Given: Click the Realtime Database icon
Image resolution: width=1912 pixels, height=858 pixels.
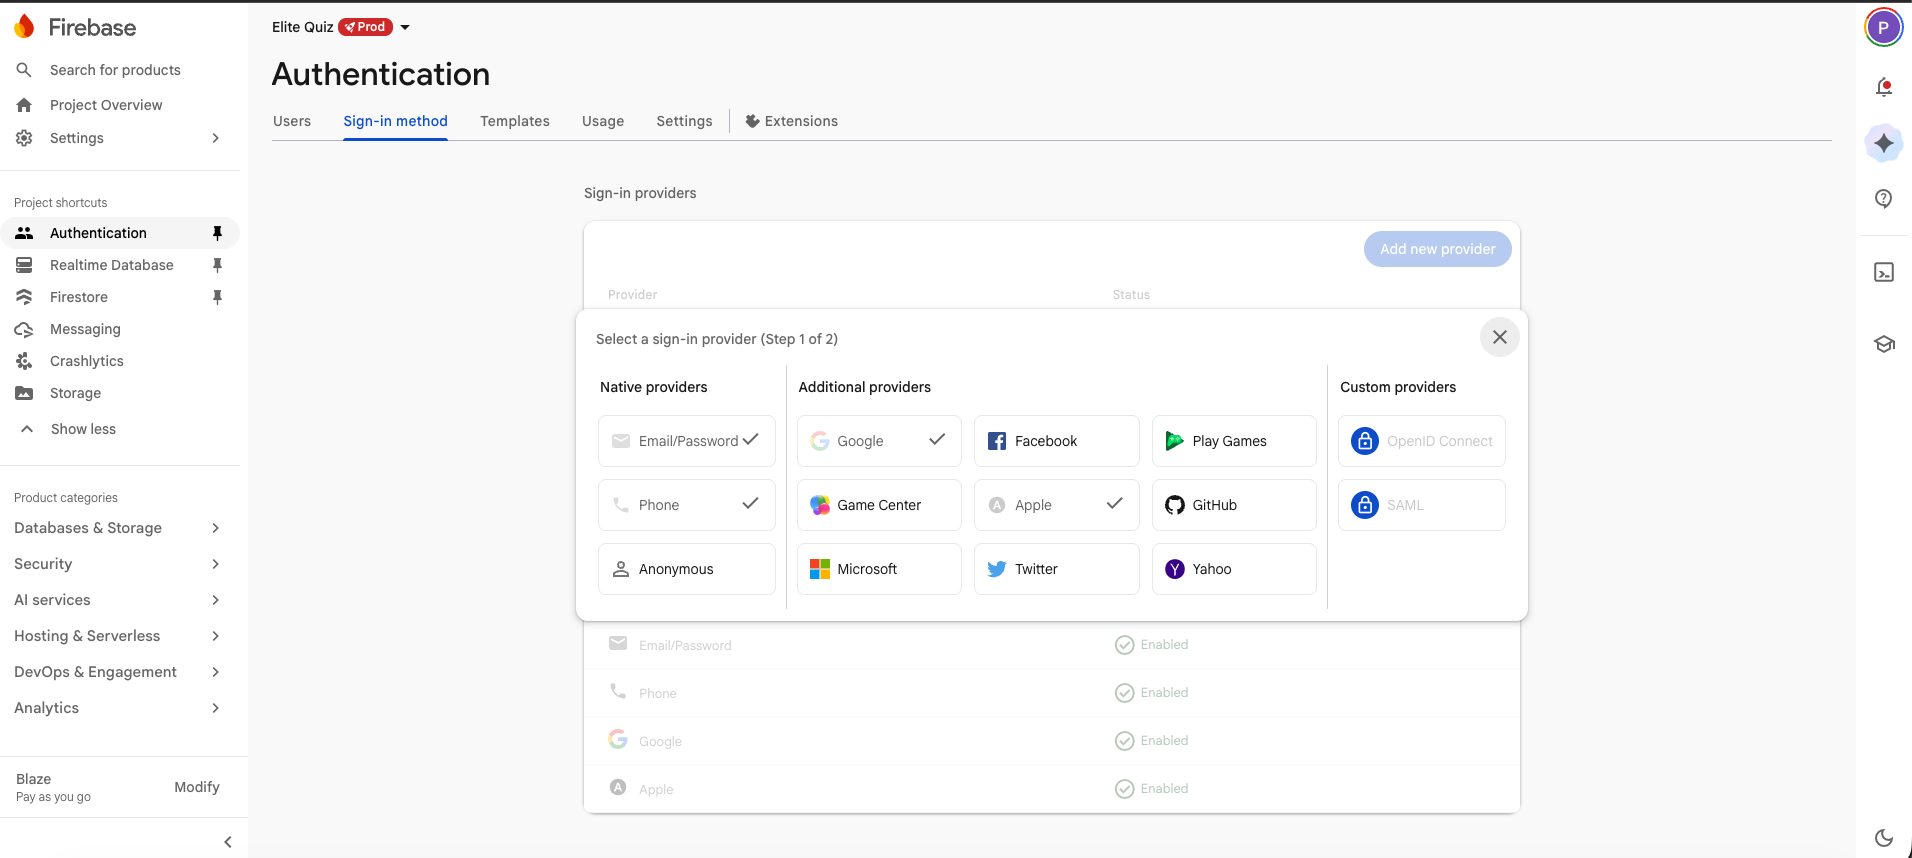Looking at the screenshot, I should 24,265.
